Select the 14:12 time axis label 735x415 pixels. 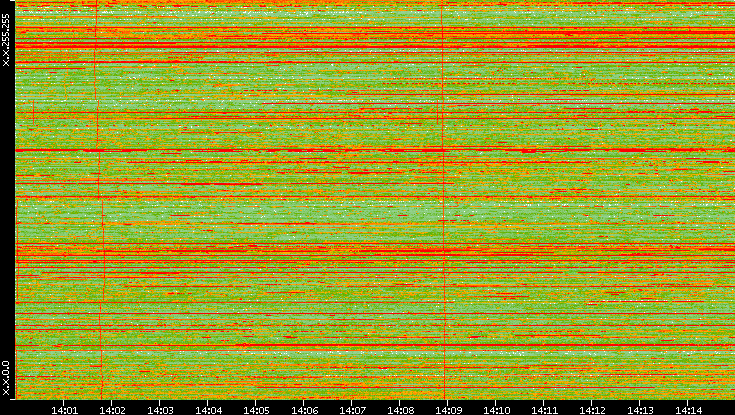593,410
